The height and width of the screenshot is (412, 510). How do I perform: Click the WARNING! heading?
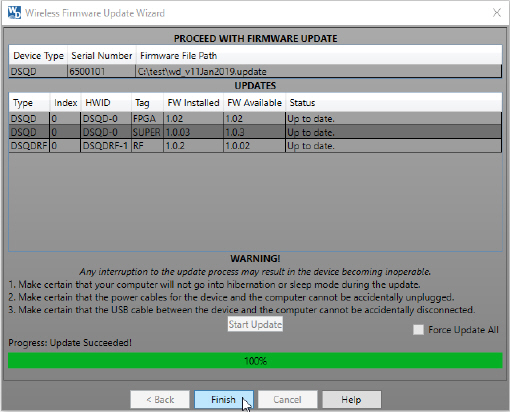pos(255,258)
